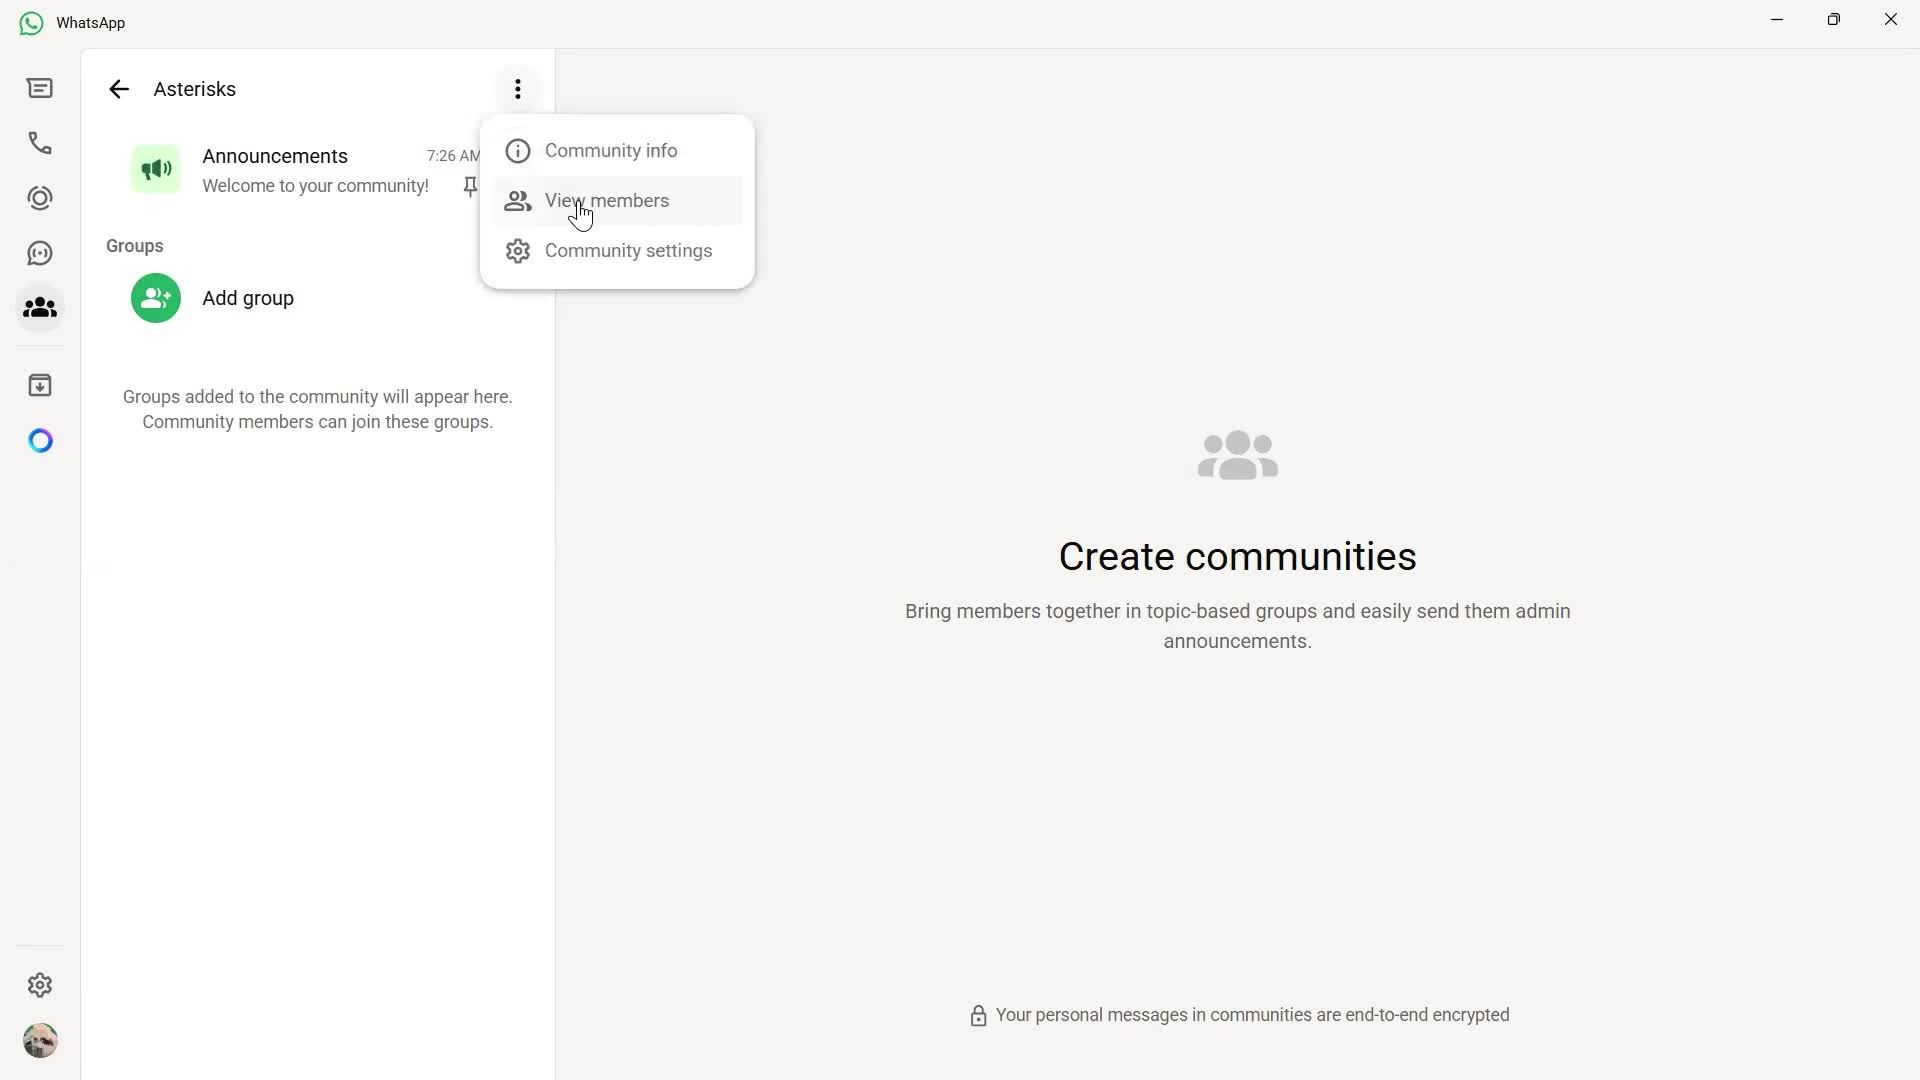Open your profile picture
Viewport: 1920px width, 1080px height.
40,1041
